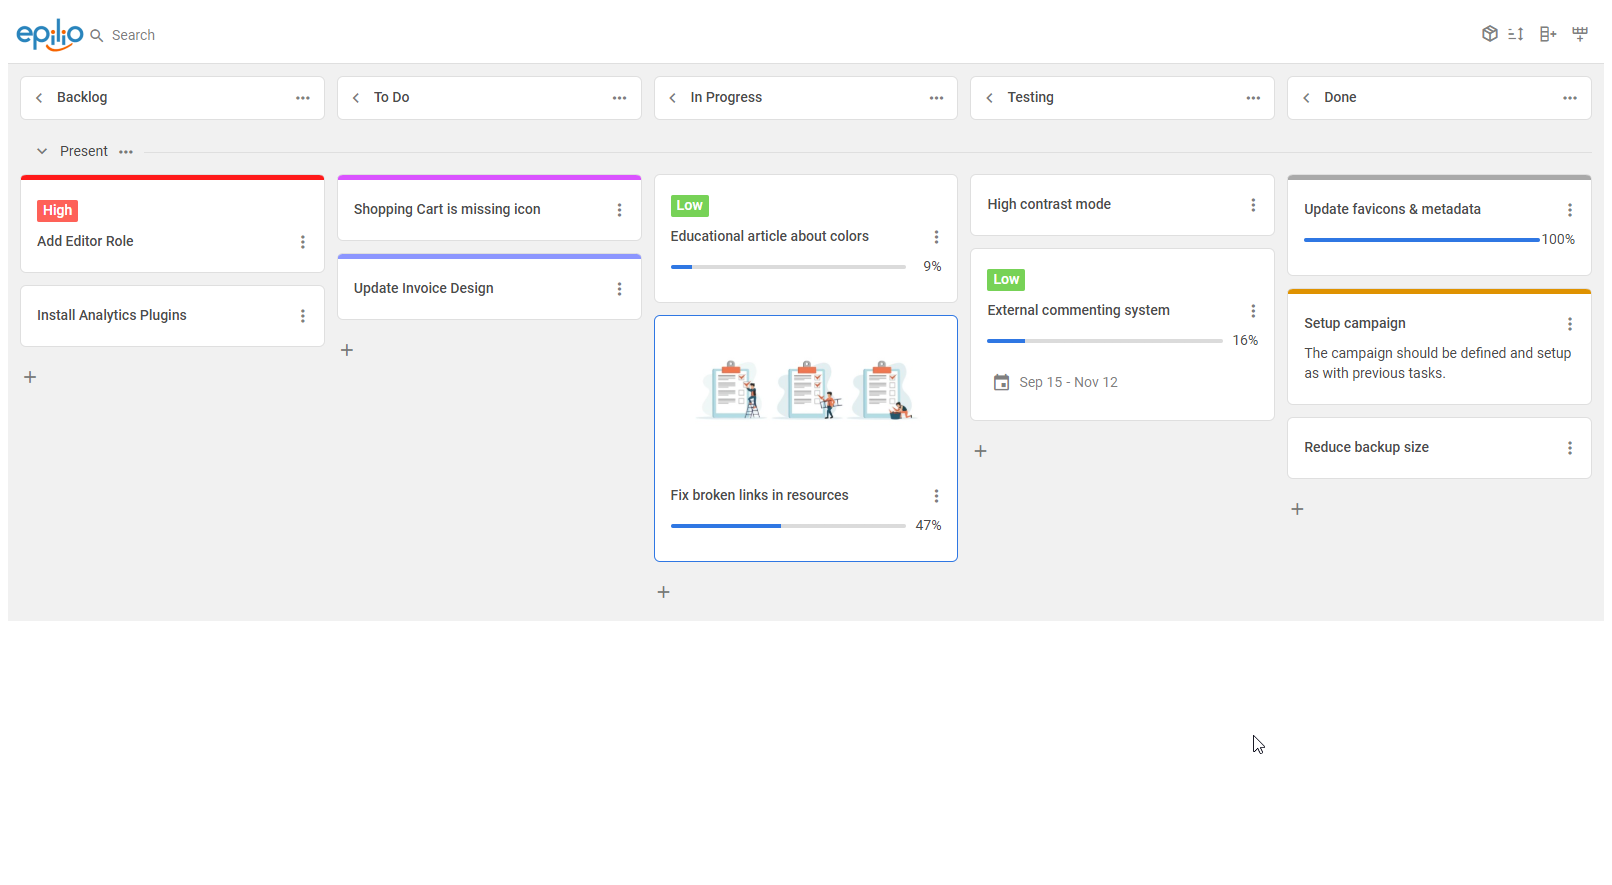1612x885 pixels.
Task: Open the To Do column options menu
Action: click(619, 98)
